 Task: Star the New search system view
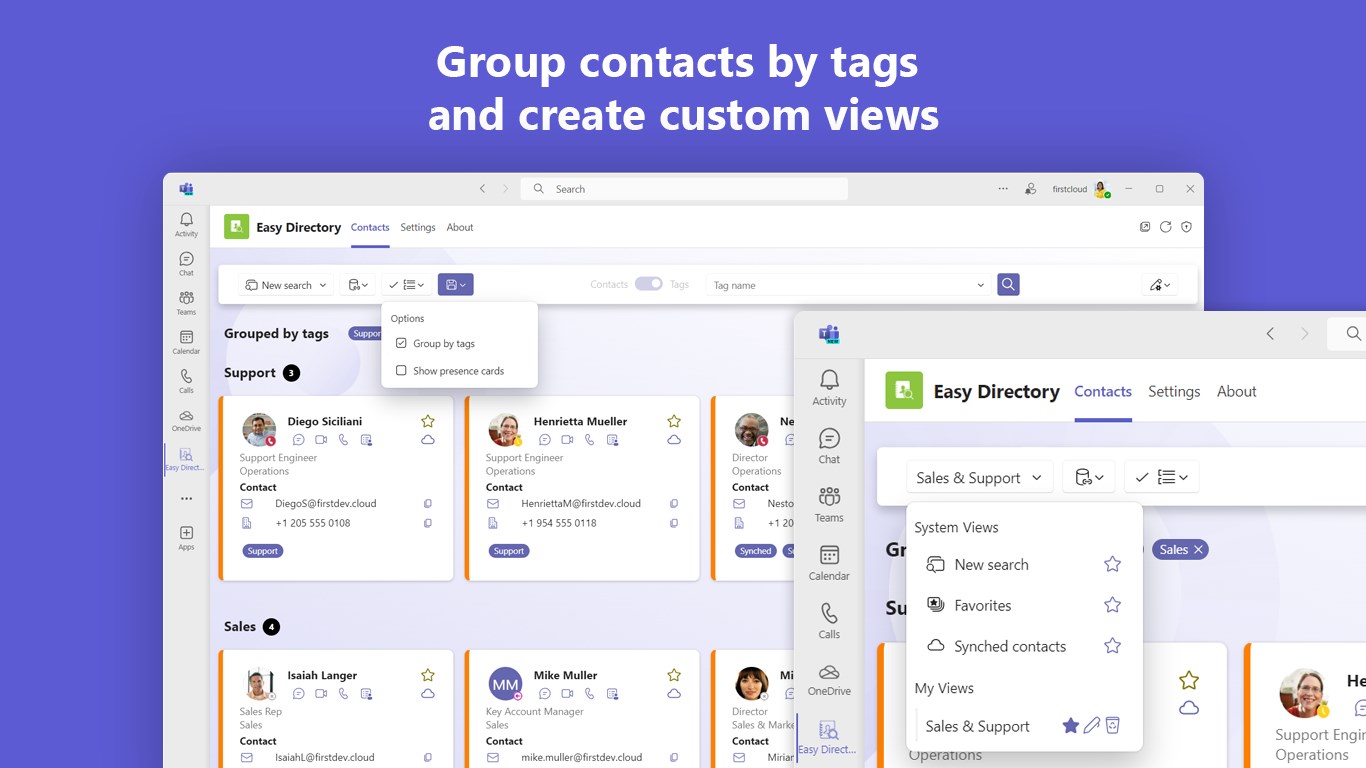[1112, 564]
